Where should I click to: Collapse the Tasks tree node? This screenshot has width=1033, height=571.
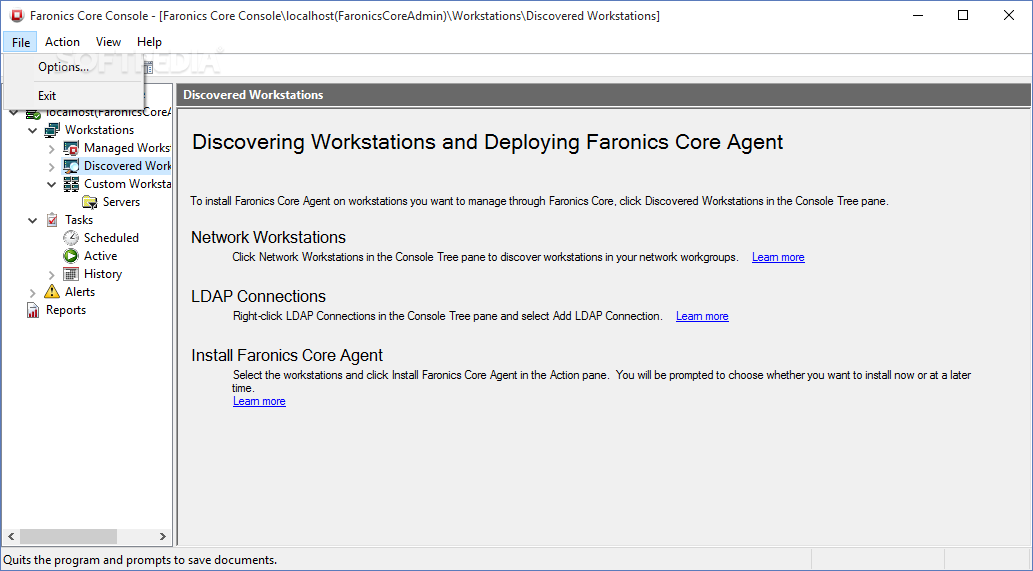coord(32,221)
